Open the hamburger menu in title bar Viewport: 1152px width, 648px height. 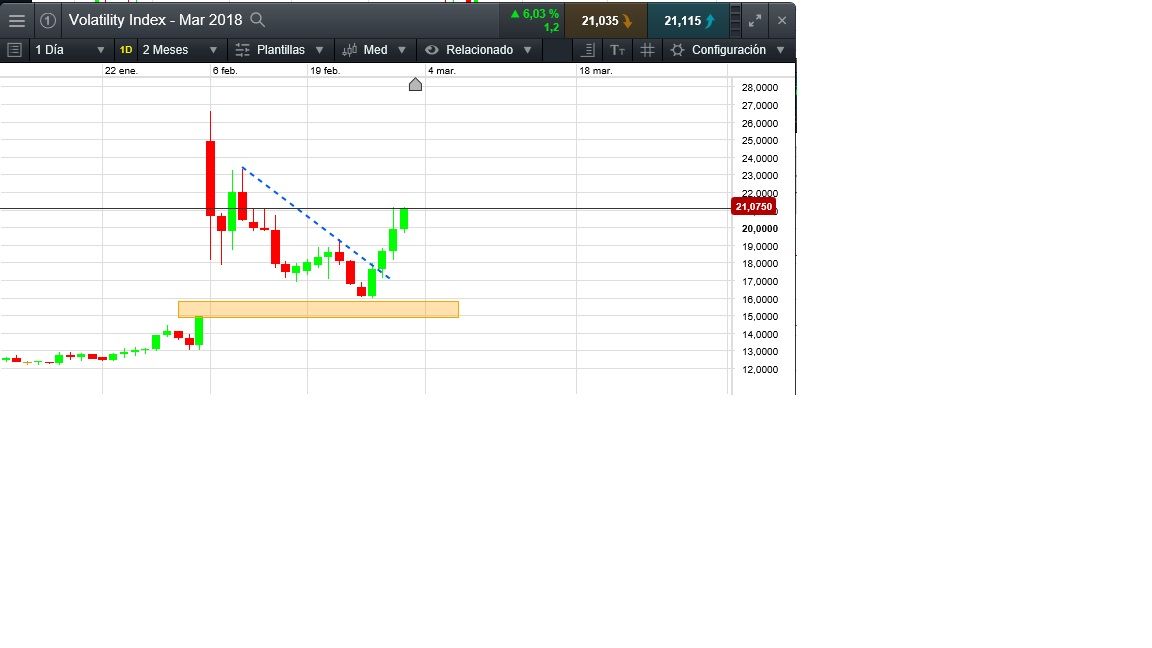tap(17, 20)
